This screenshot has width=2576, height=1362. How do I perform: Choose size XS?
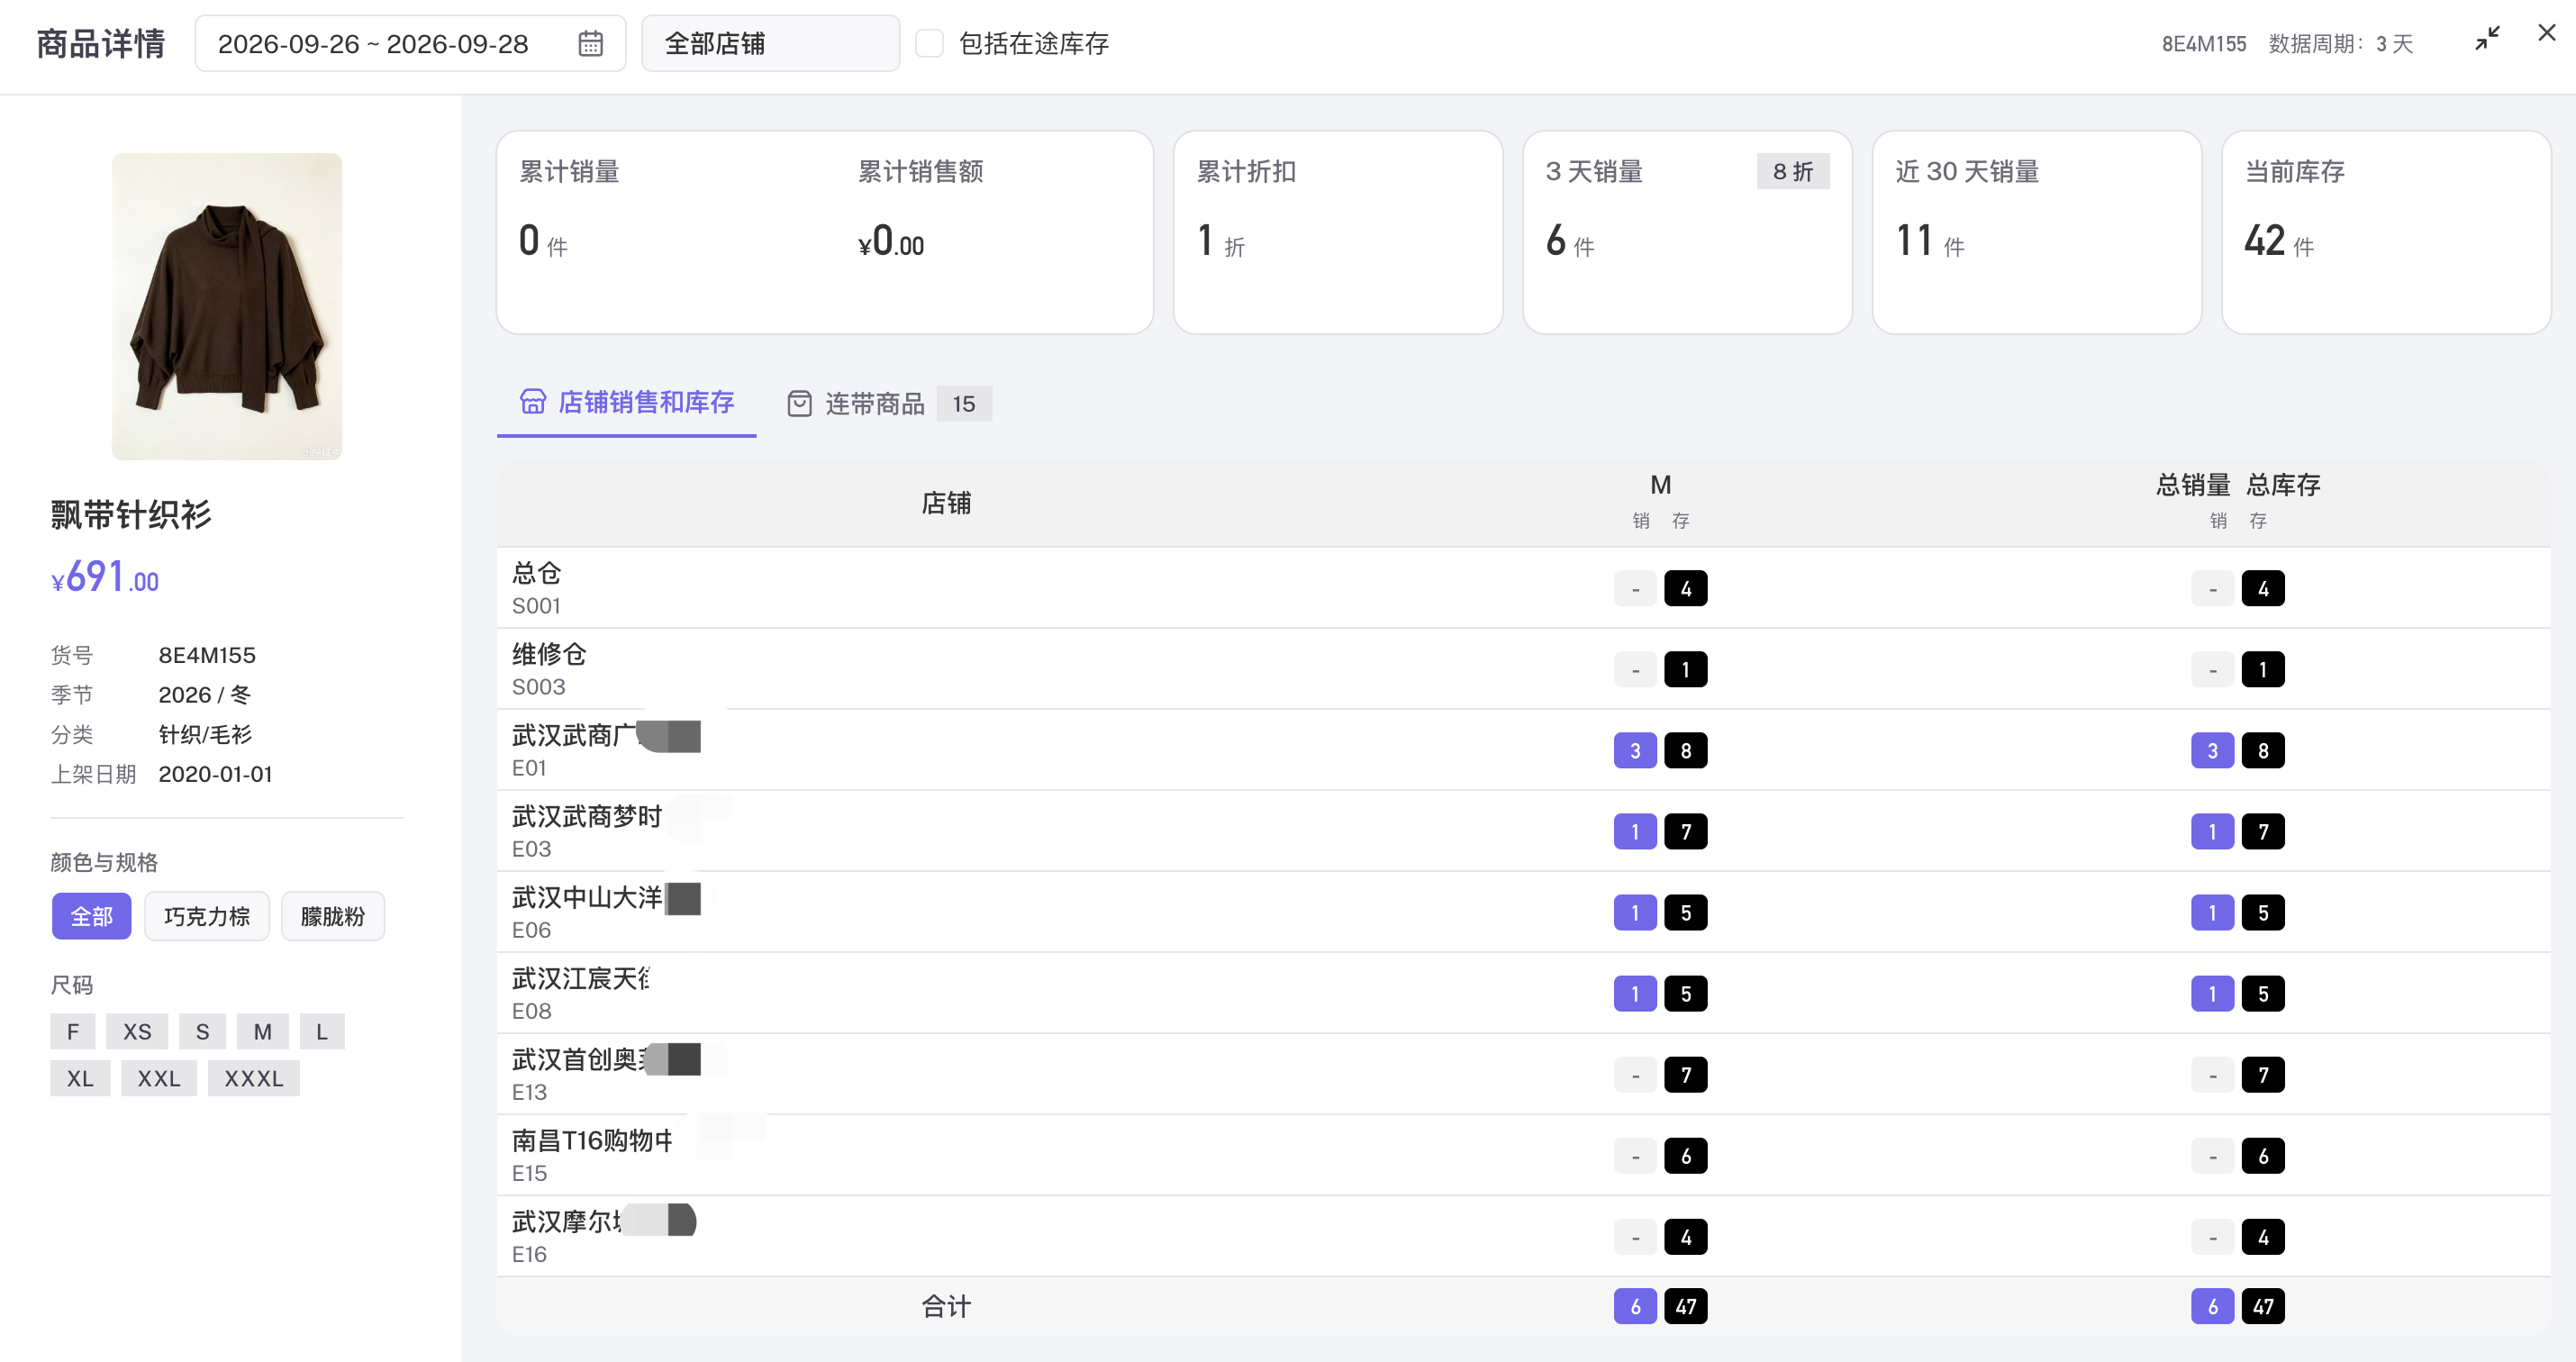137,1031
